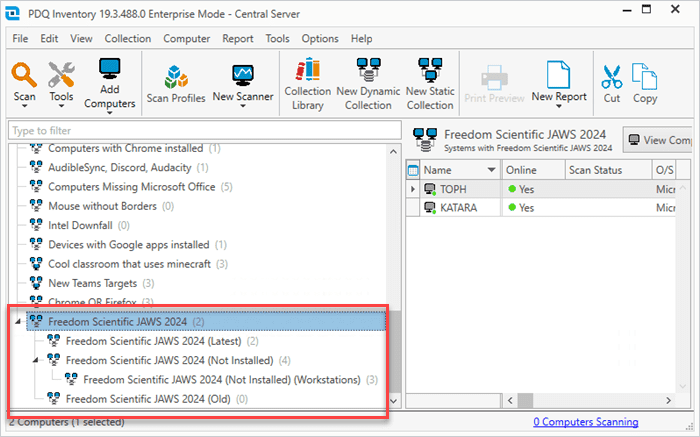Click the Cut scissors icon
Image resolution: width=700 pixels, height=437 pixels.
(x=612, y=77)
